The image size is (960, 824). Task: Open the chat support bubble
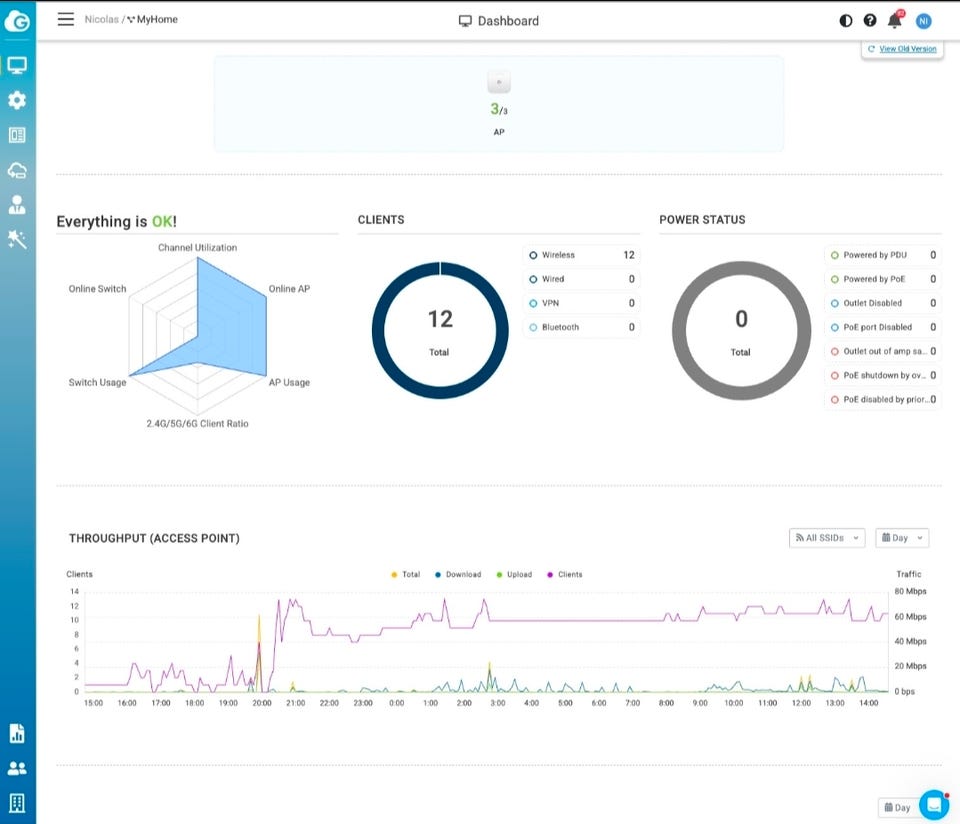(934, 804)
